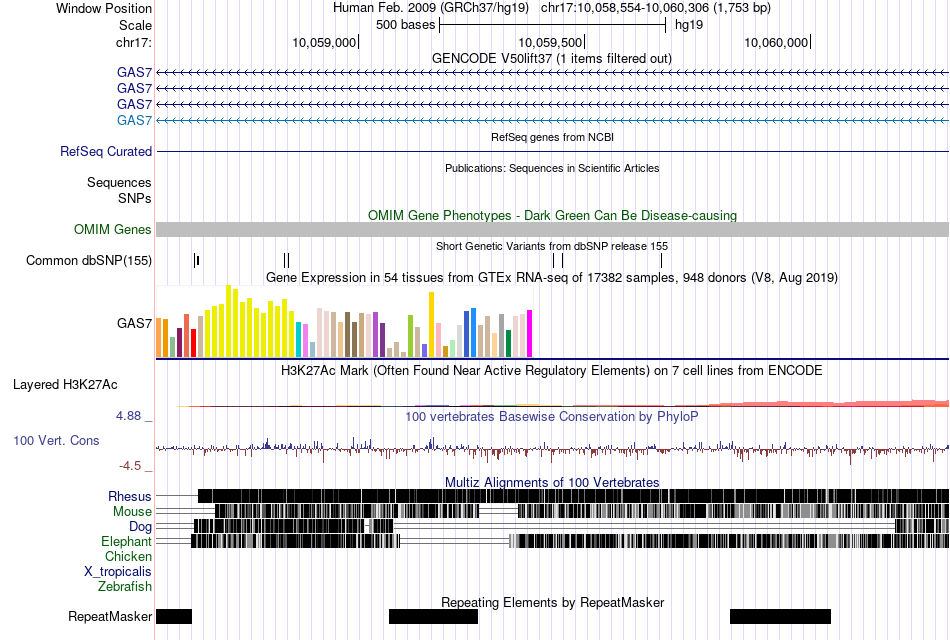The image size is (950, 640).
Task: Click the chr17:10,058,554-10,060,306 position text
Action: point(656,8)
